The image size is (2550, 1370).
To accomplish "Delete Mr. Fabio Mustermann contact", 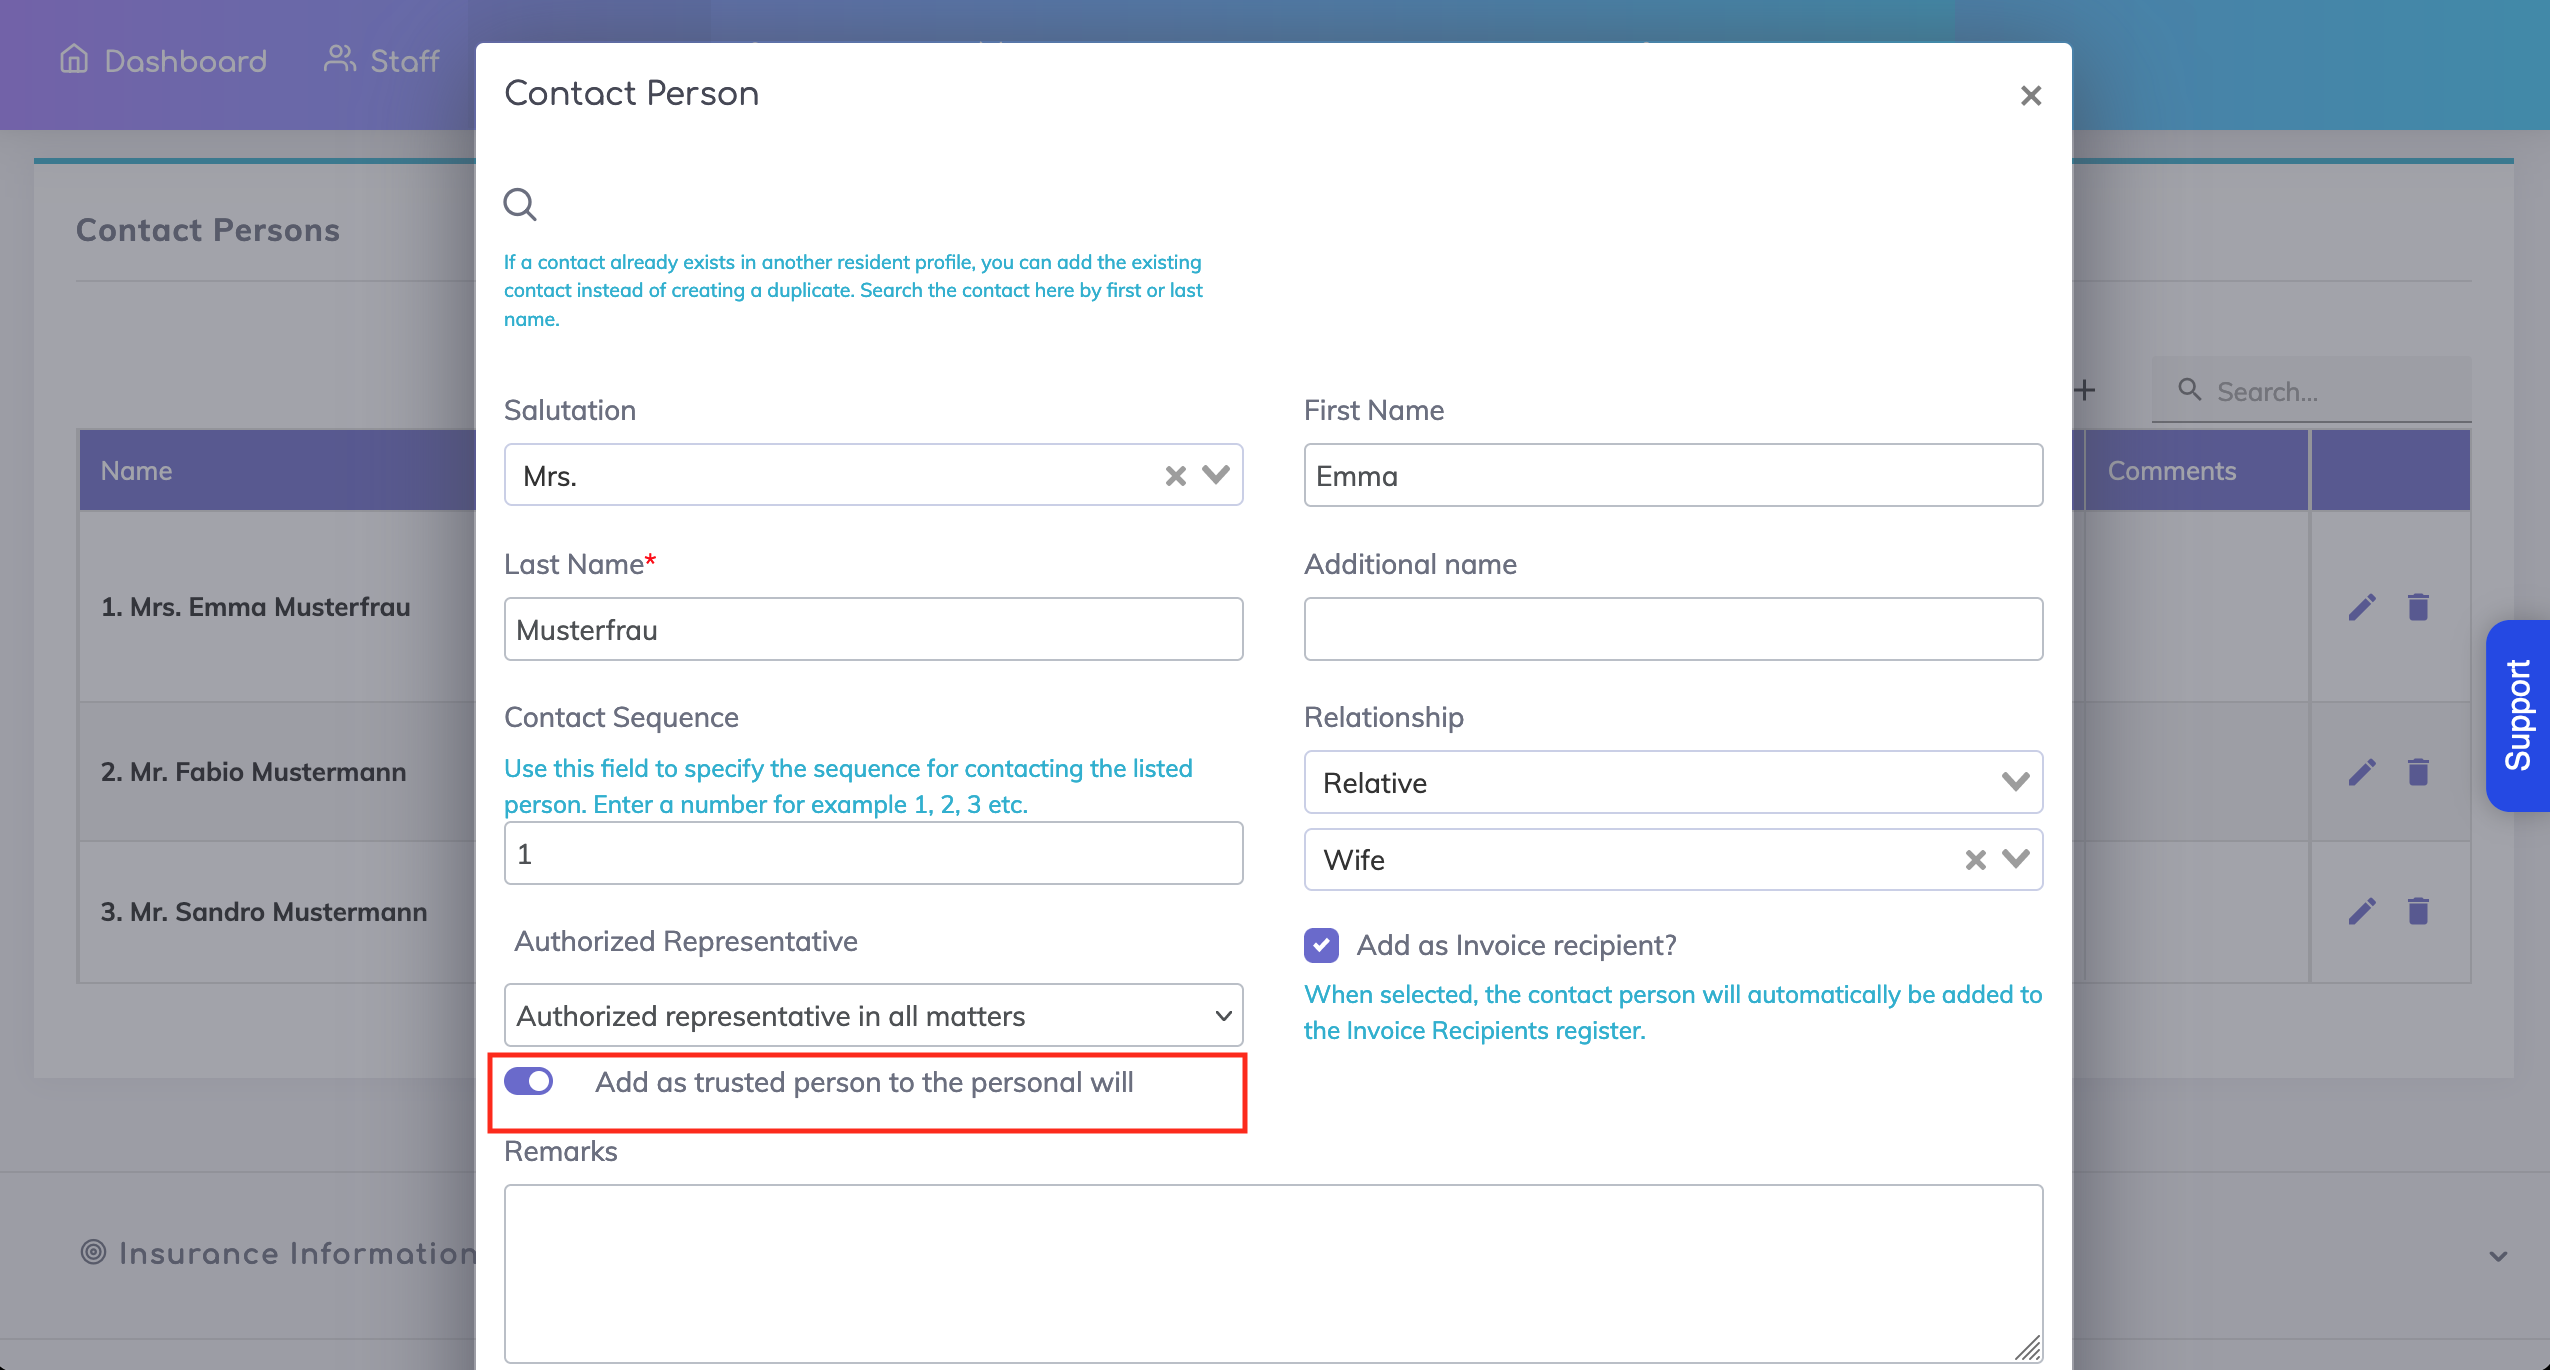I will pos(2418,772).
